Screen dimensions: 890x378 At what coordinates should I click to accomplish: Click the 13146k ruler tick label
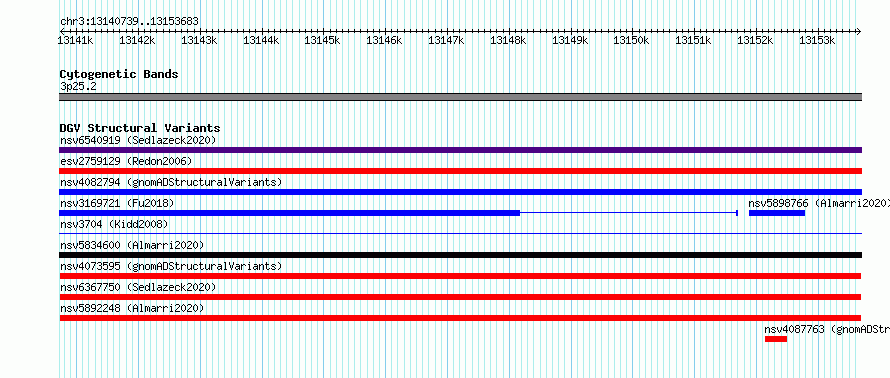[x=384, y=40]
